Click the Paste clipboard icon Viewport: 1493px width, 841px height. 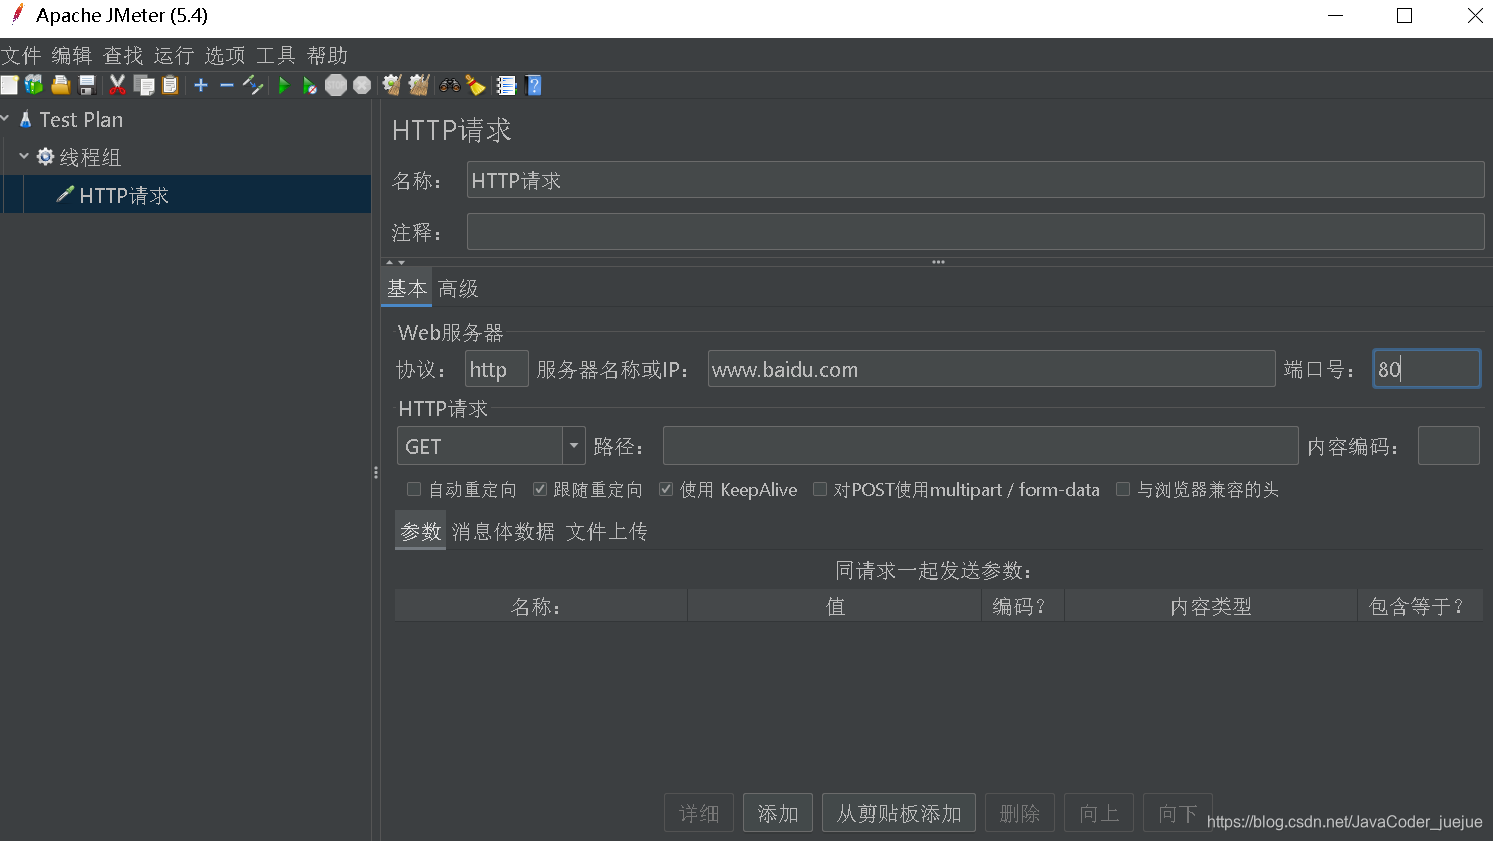[170, 85]
